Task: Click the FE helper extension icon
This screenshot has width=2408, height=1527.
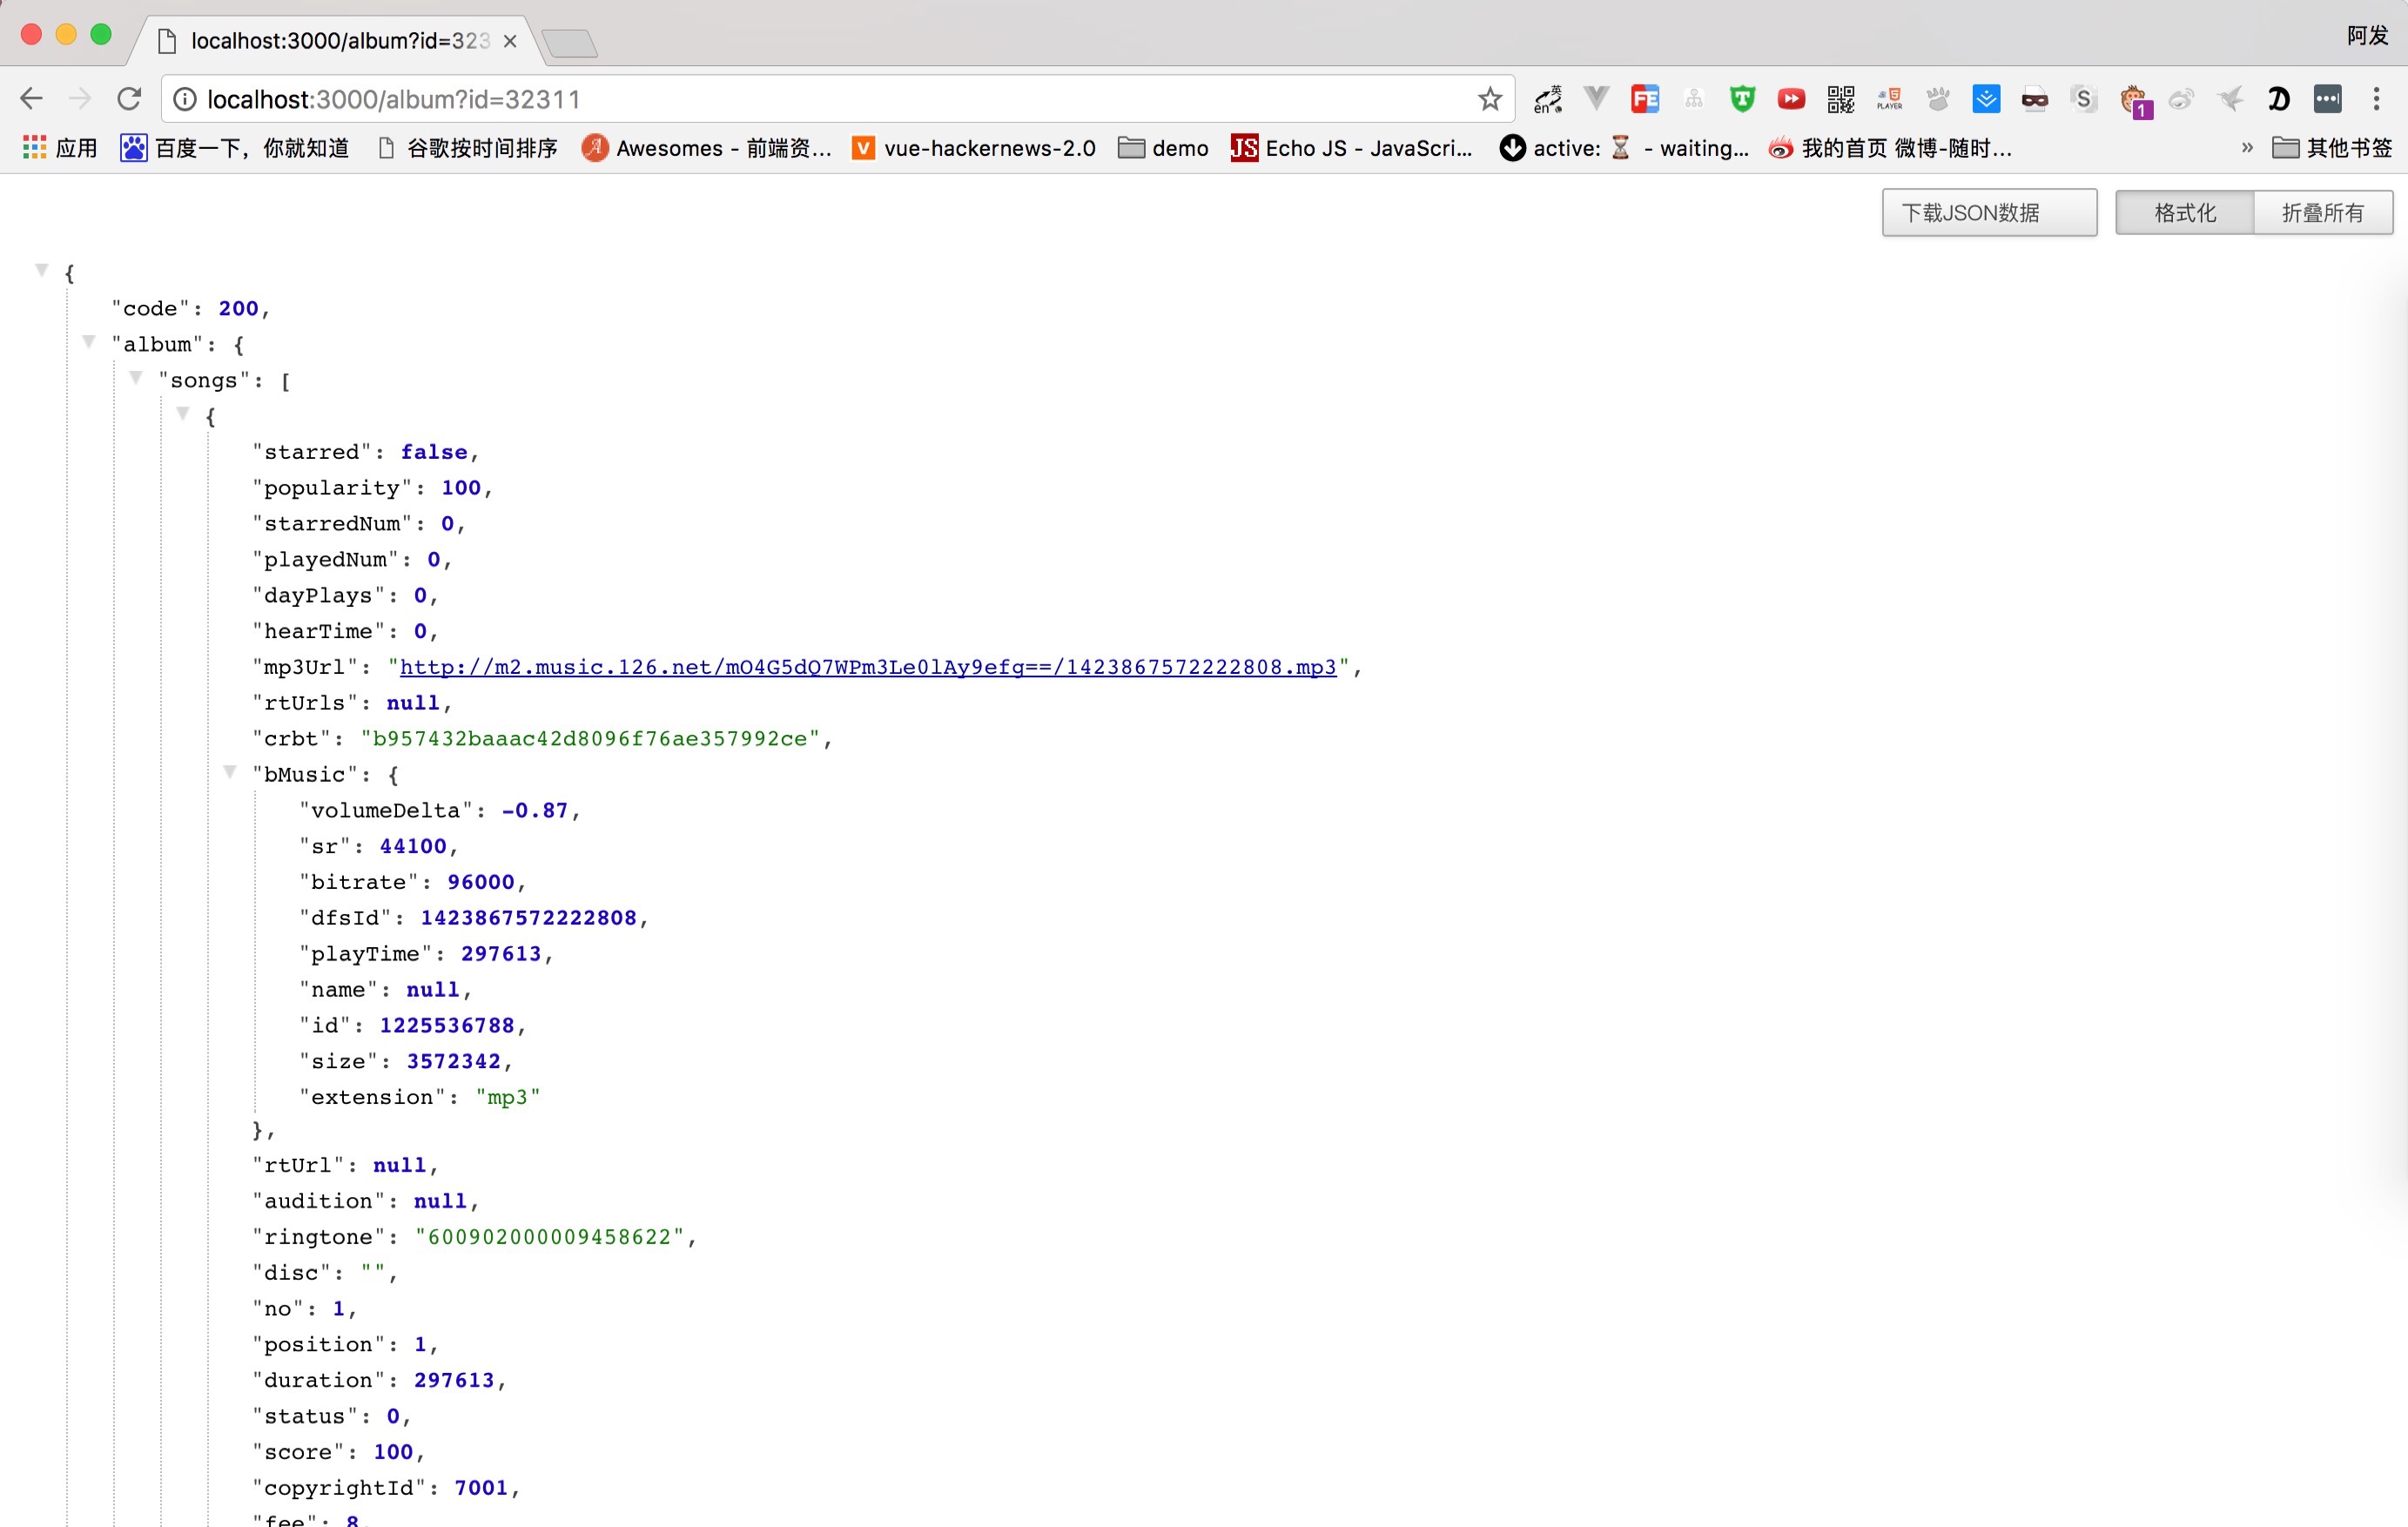Action: (x=1644, y=99)
